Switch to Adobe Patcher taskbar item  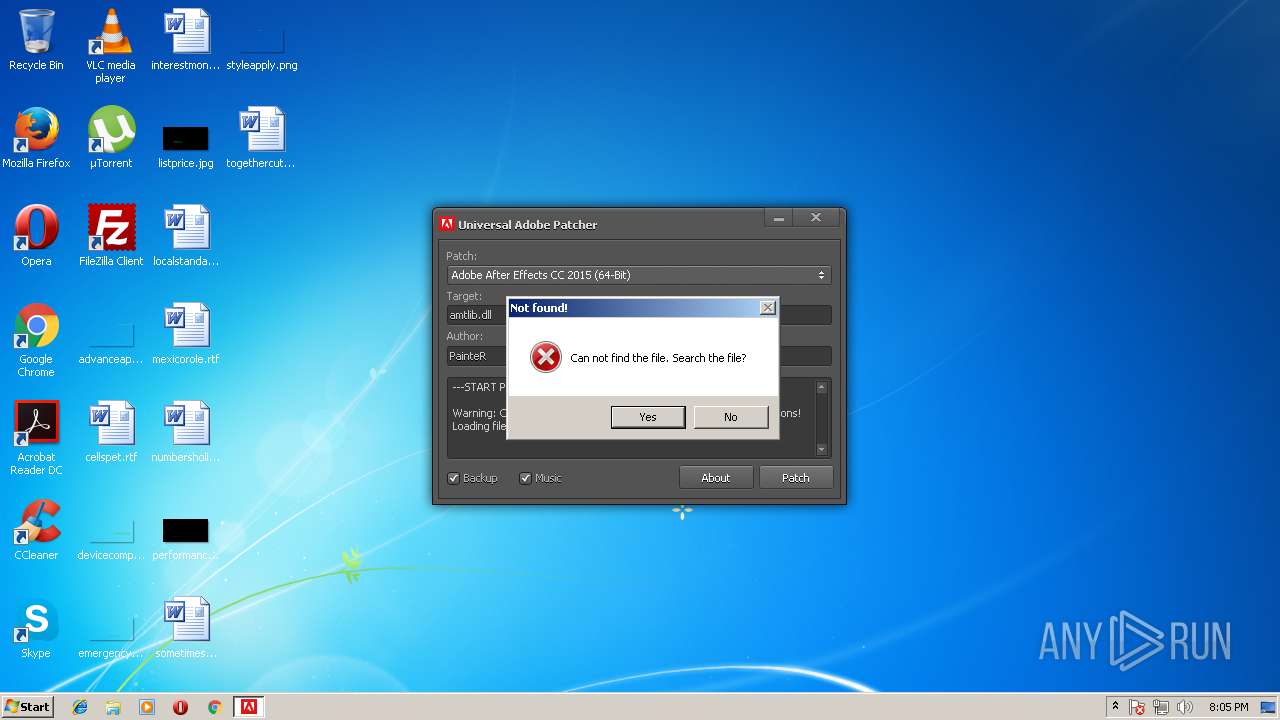(x=248, y=707)
